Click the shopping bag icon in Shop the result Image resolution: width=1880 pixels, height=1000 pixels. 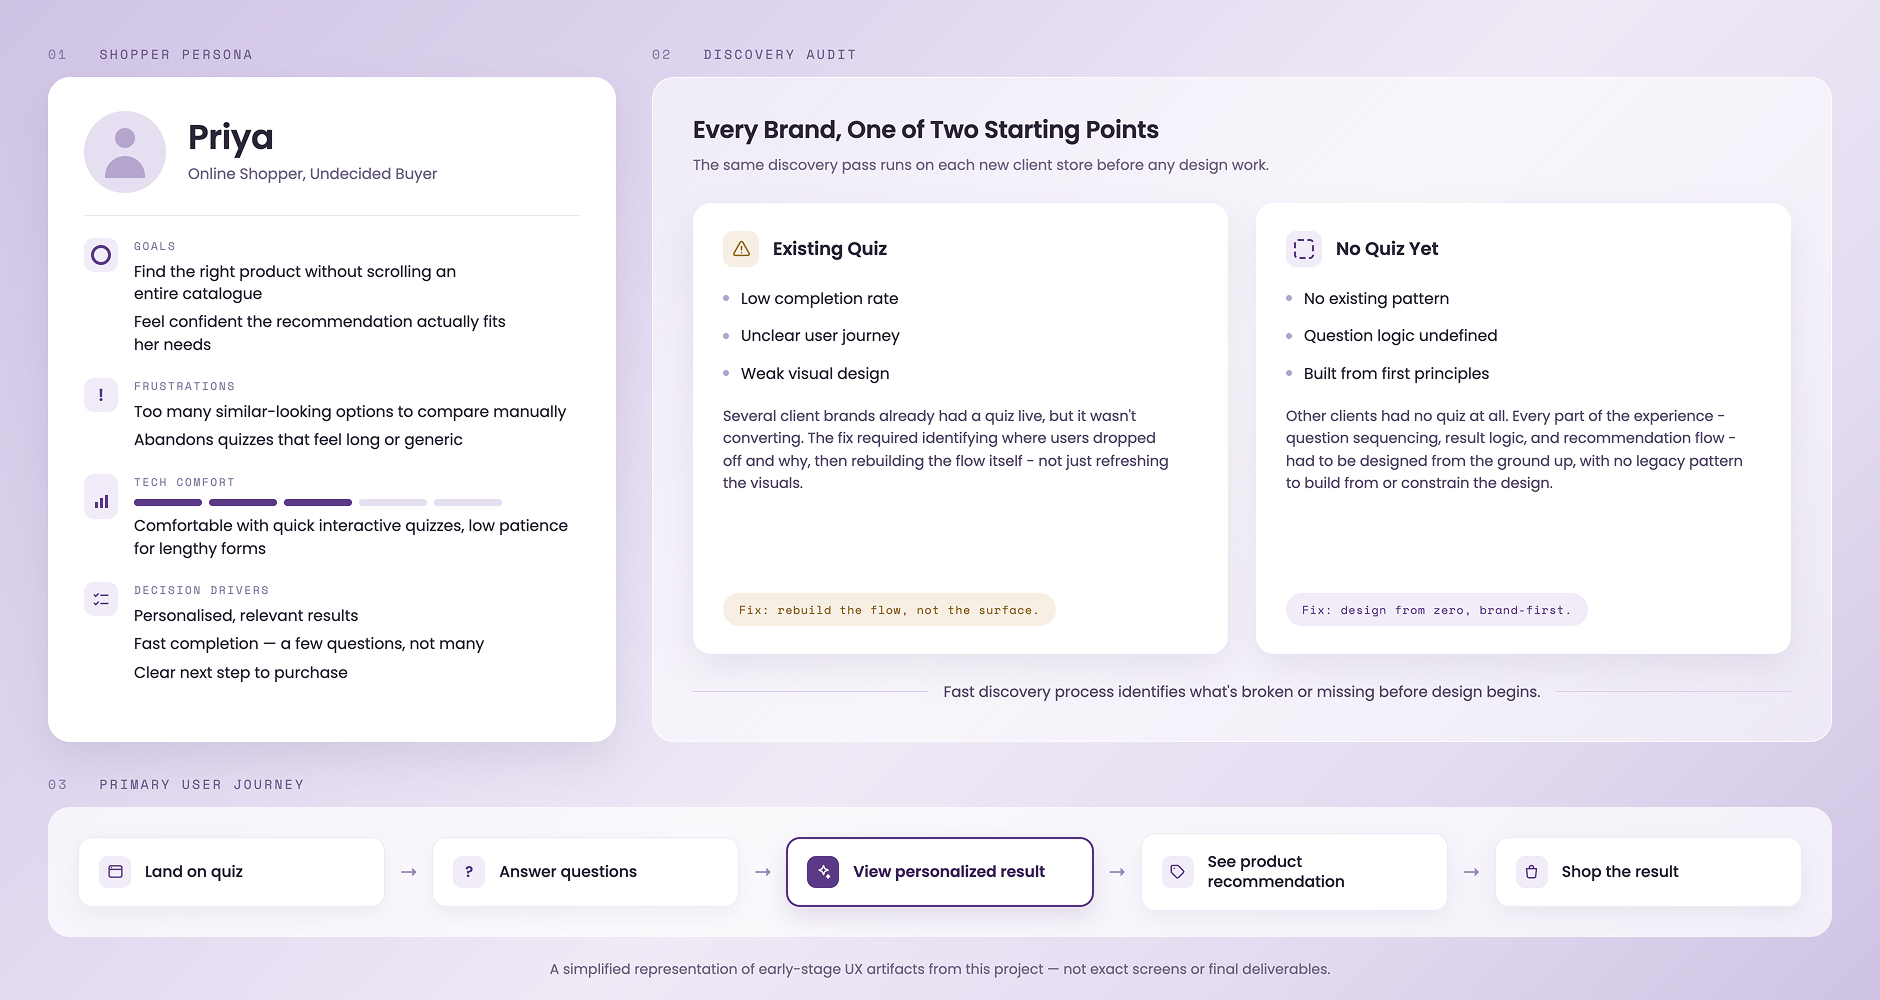(x=1532, y=872)
